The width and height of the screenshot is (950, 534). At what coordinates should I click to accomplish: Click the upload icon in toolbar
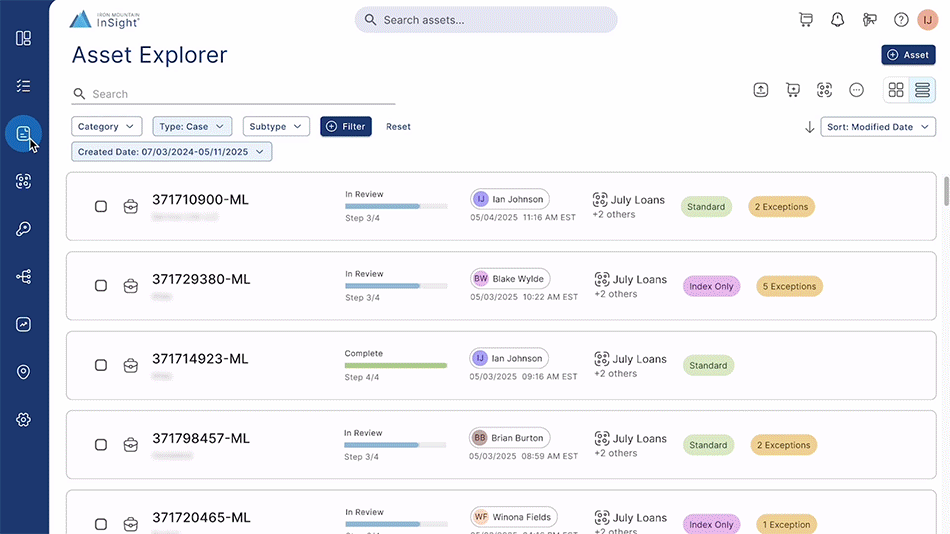[761, 90]
